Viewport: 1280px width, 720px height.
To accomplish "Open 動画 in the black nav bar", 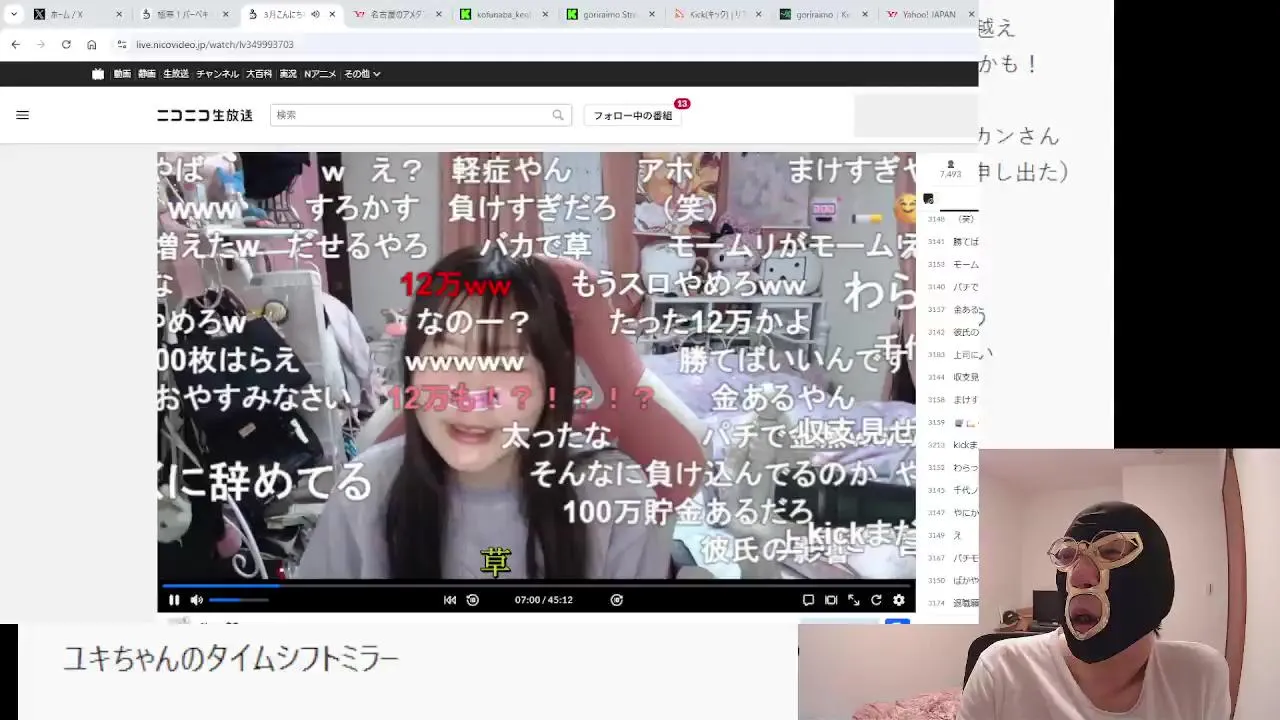I will (122, 74).
